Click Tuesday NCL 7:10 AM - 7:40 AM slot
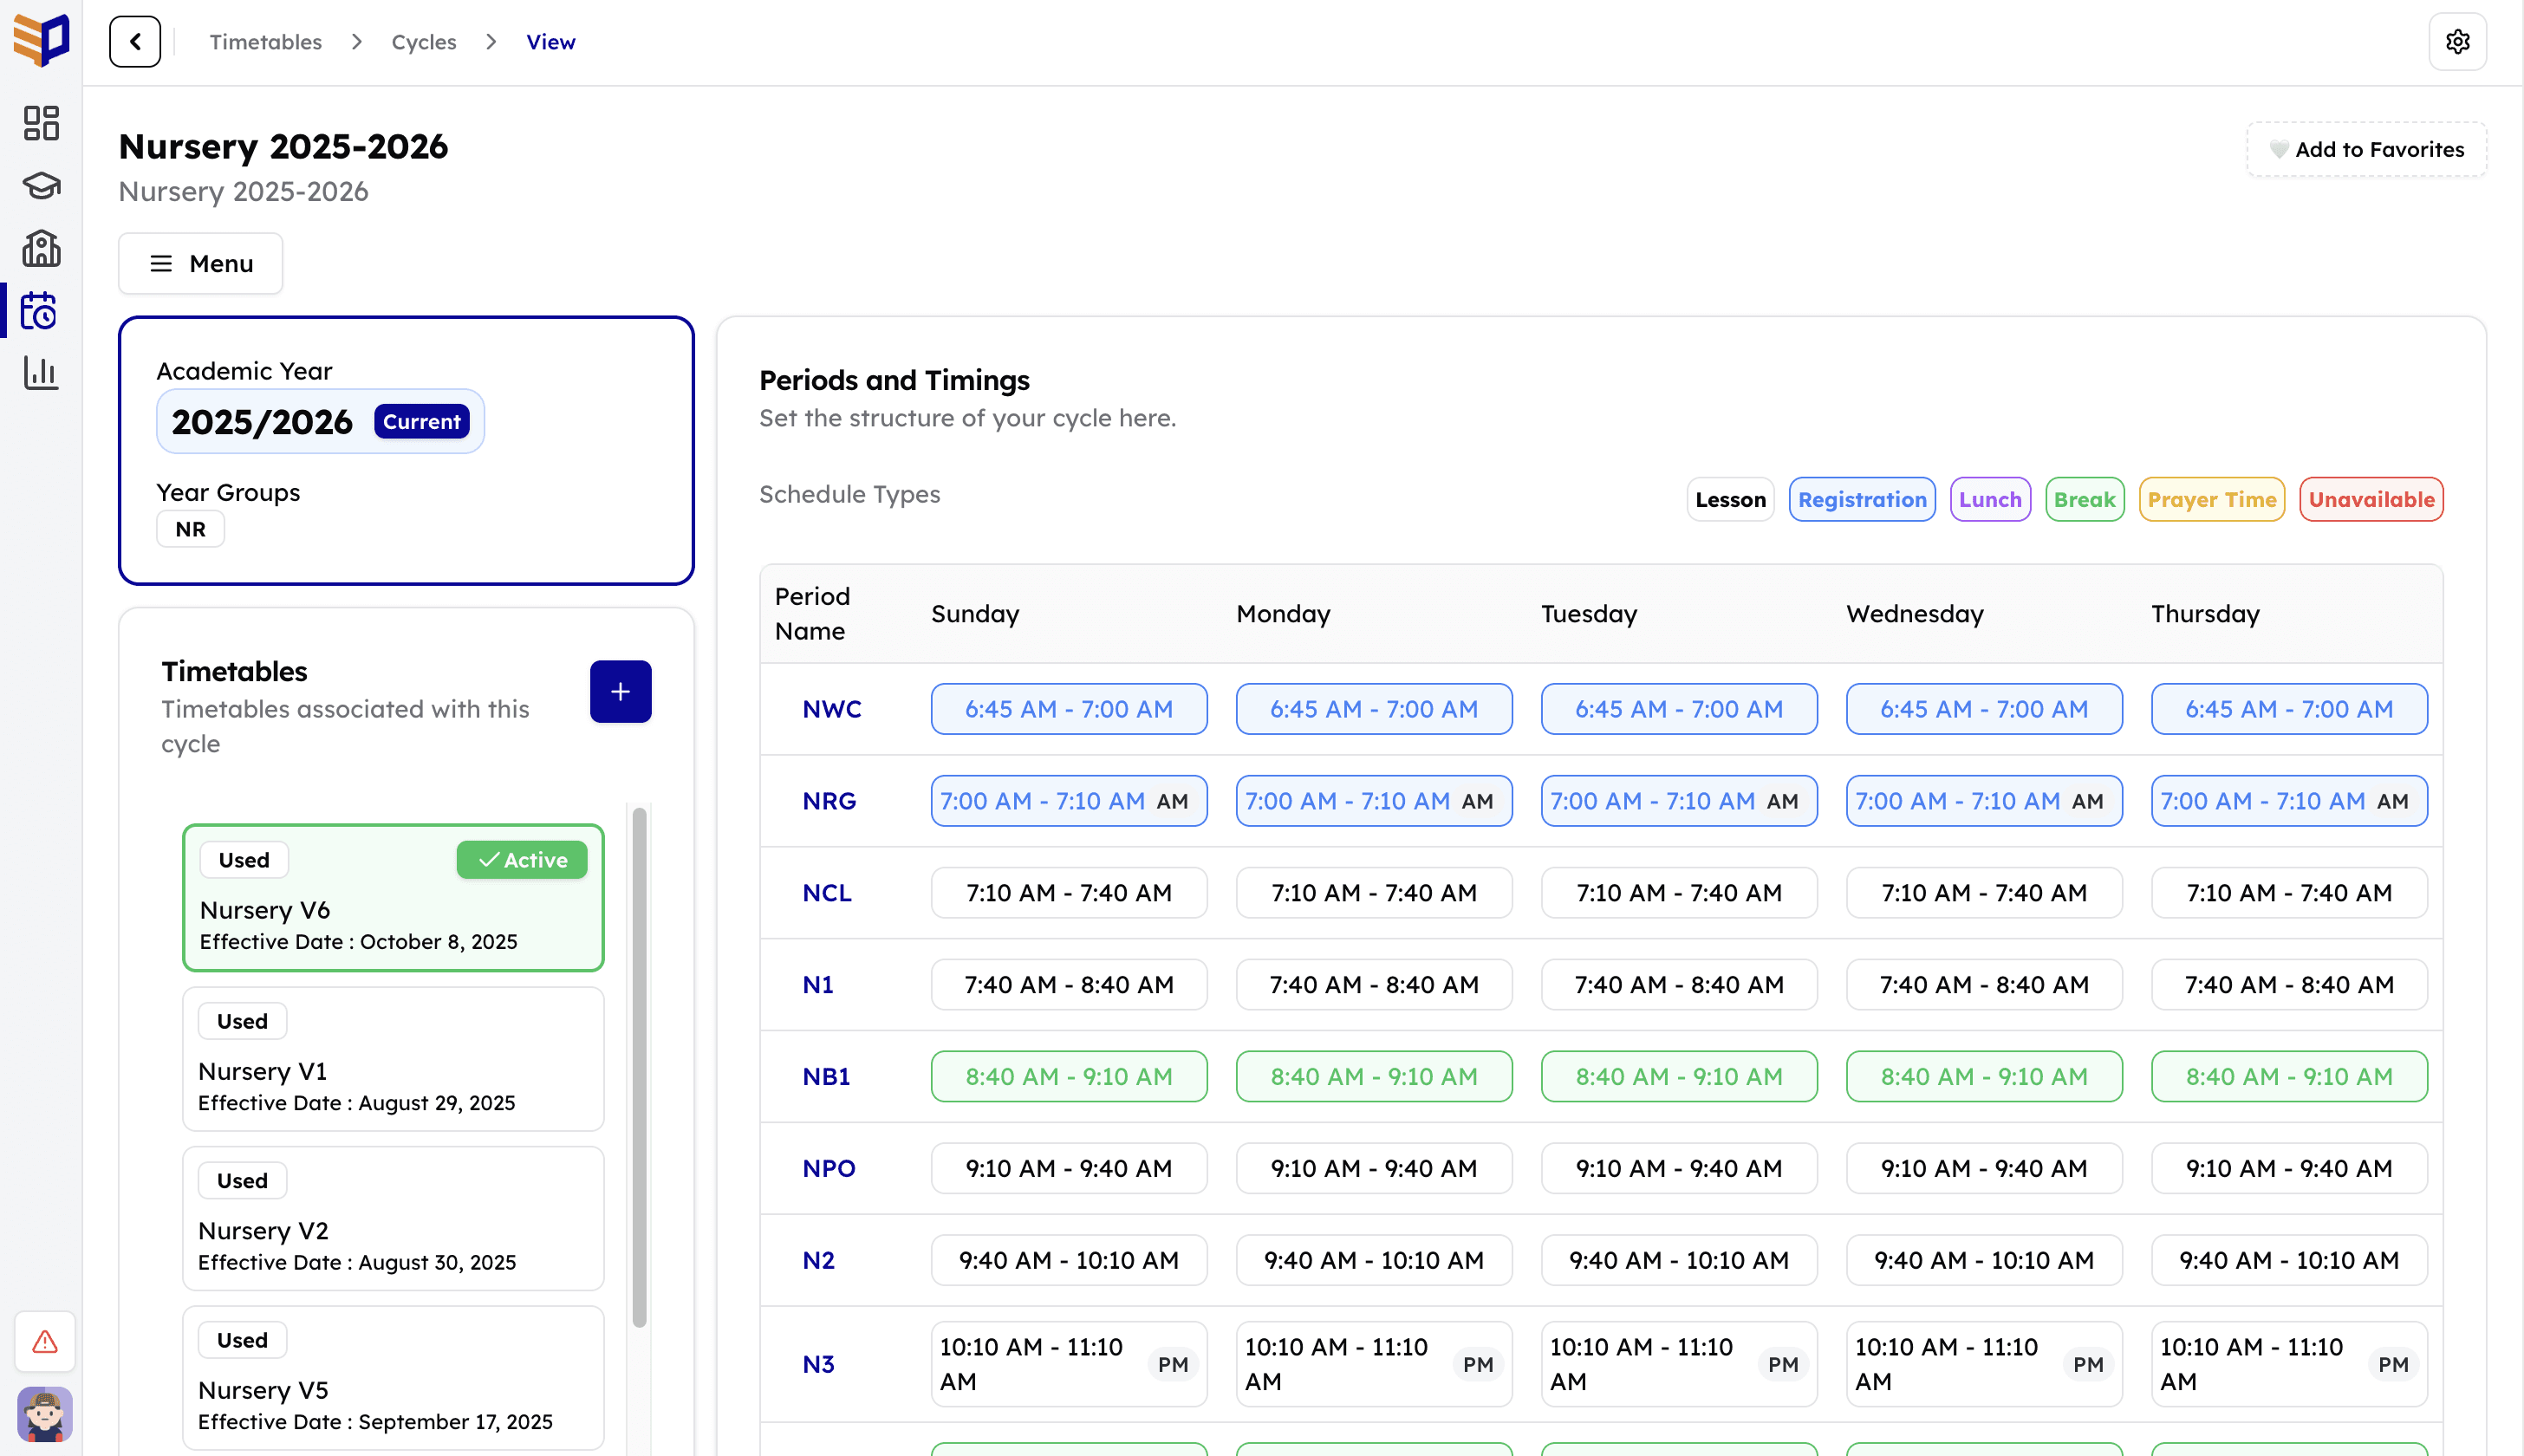The height and width of the screenshot is (1456, 2524). point(1679,893)
